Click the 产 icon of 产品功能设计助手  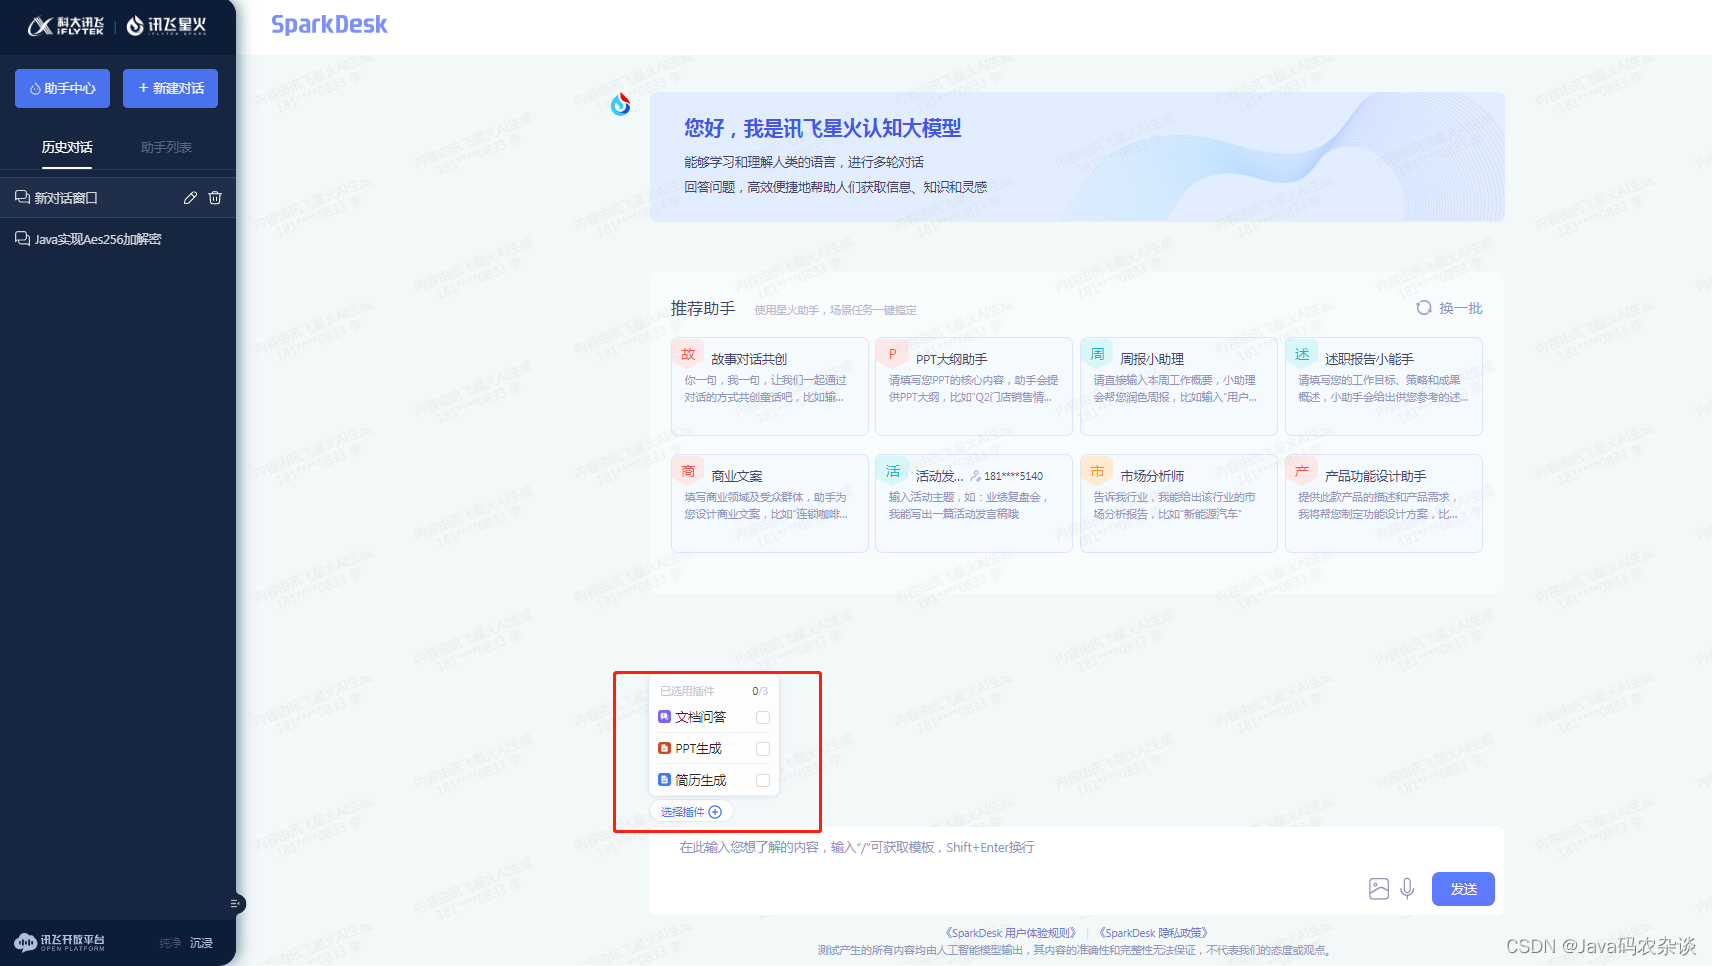click(1302, 471)
